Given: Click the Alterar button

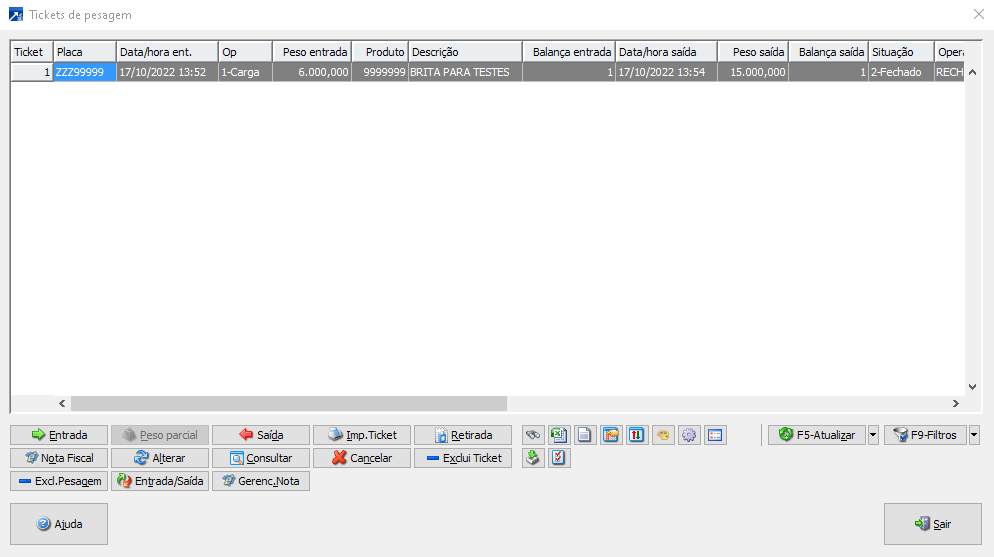Looking at the screenshot, I should (x=160, y=458).
